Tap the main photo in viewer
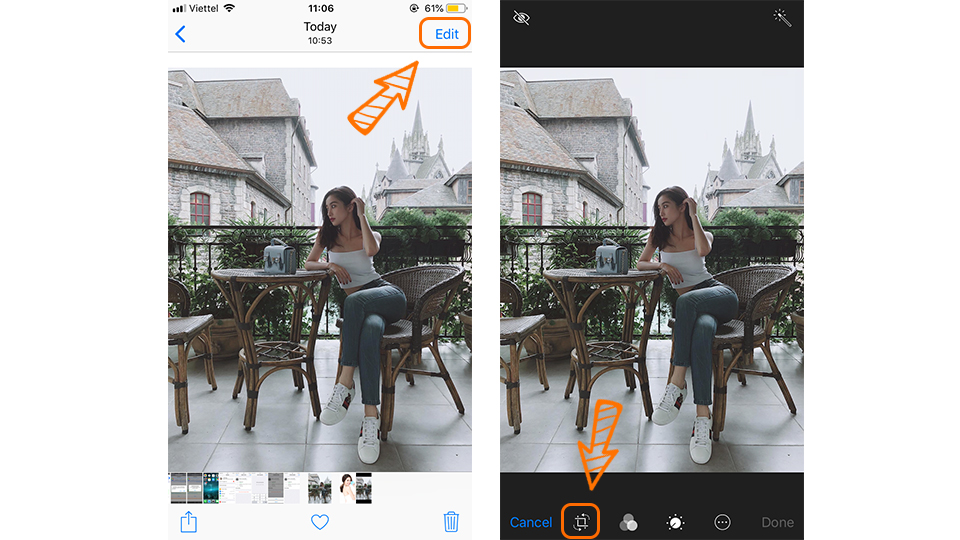The width and height of the screenshot is (960, 540). [320, 269]
